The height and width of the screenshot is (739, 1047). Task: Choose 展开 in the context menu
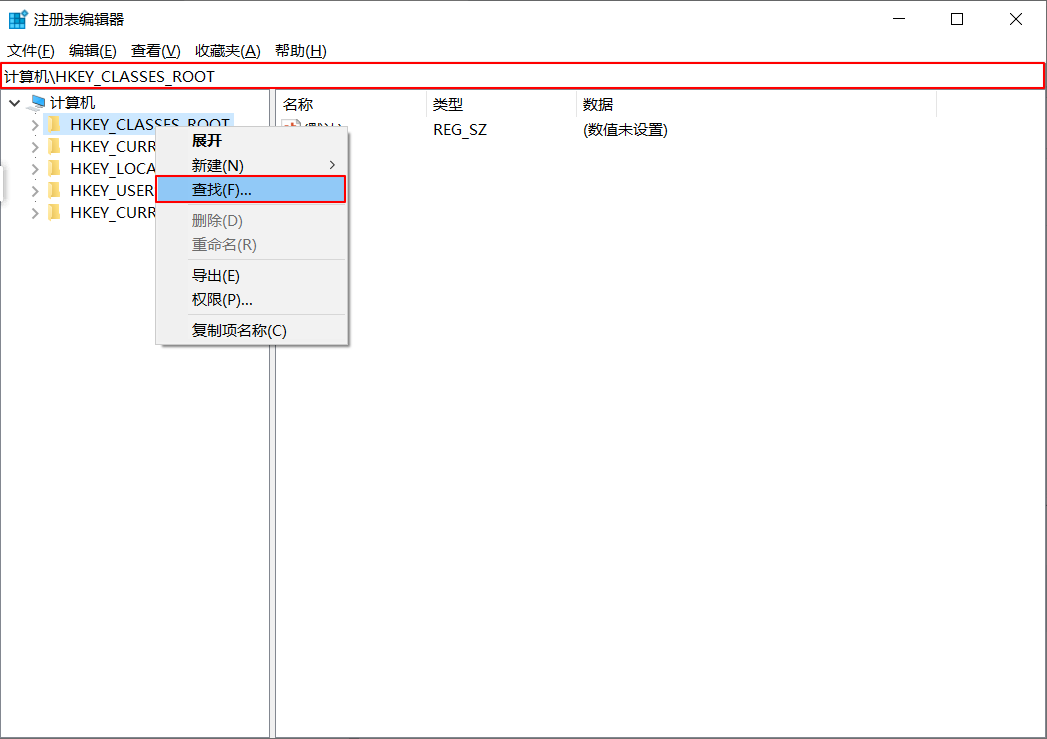pyautogui.click(x=251, y=141)
